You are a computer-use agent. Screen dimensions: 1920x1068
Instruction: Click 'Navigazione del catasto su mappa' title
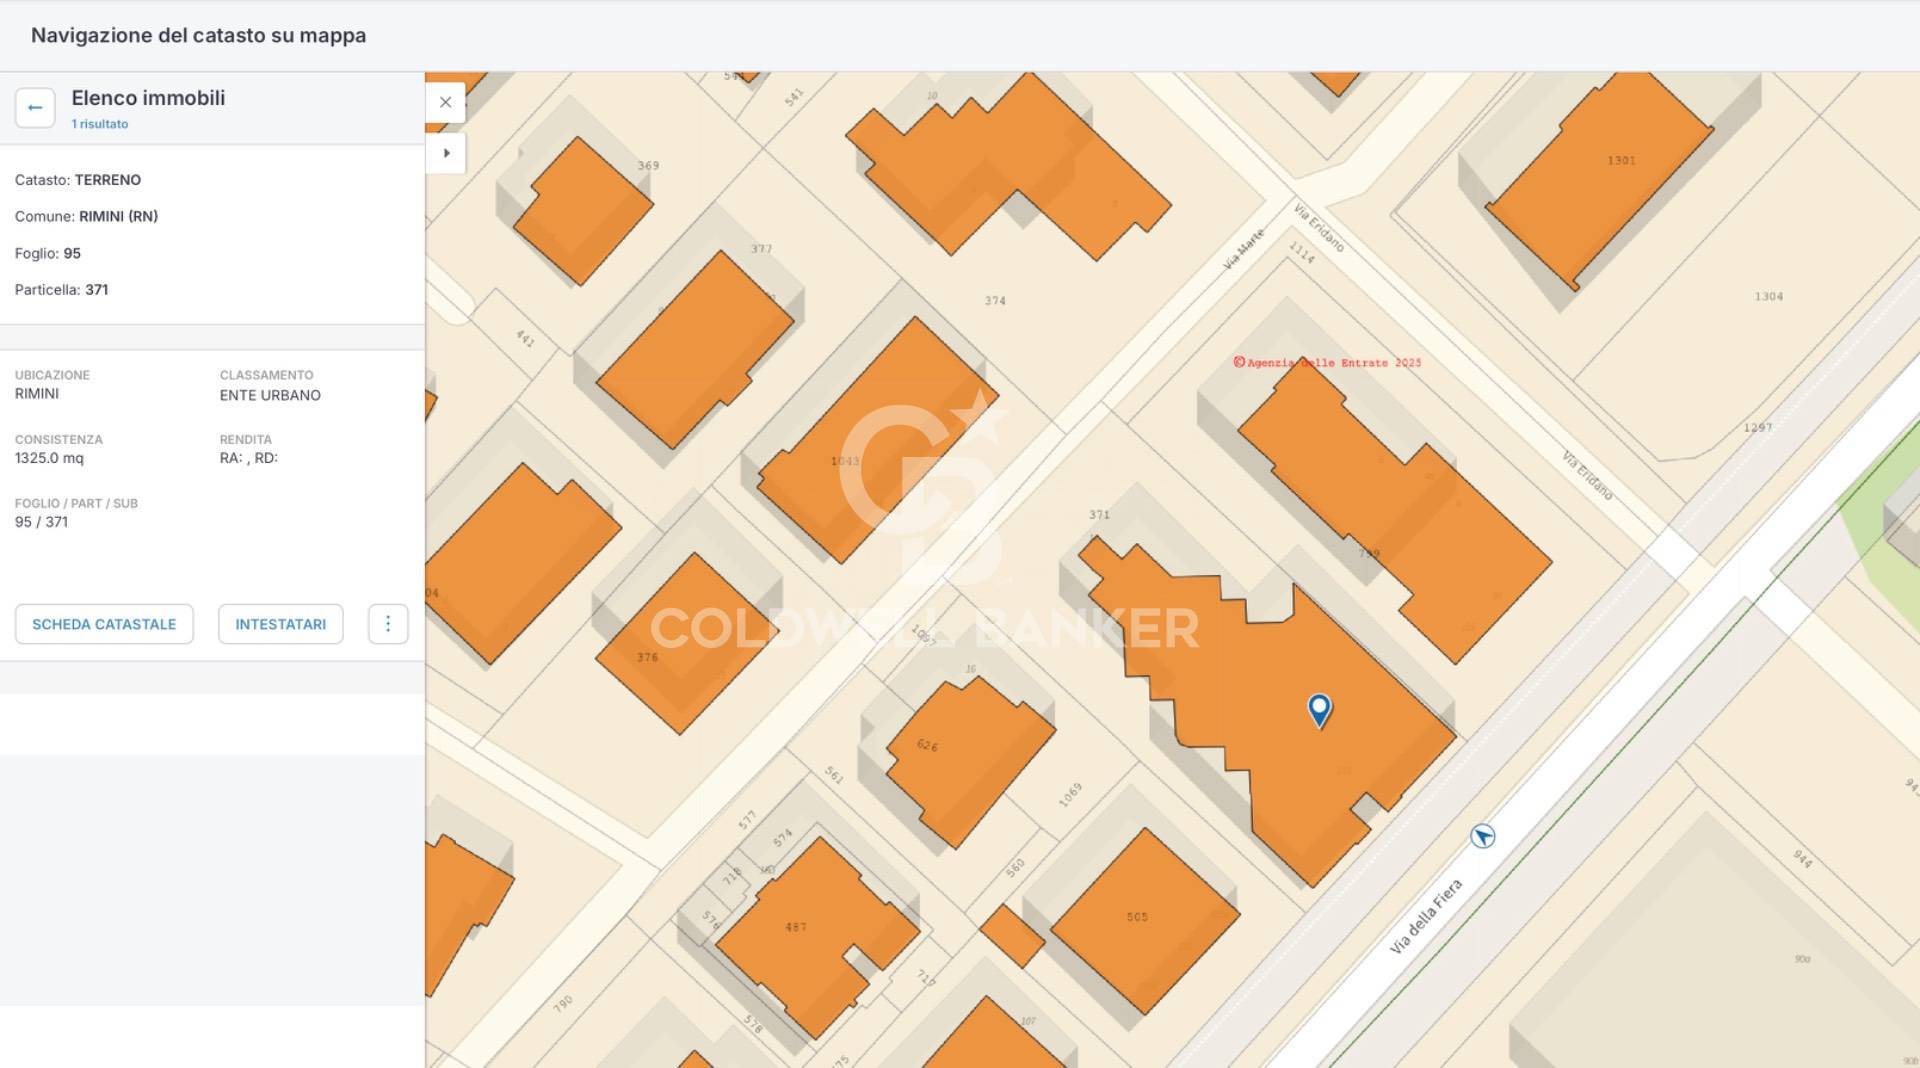tap(199, 35)
